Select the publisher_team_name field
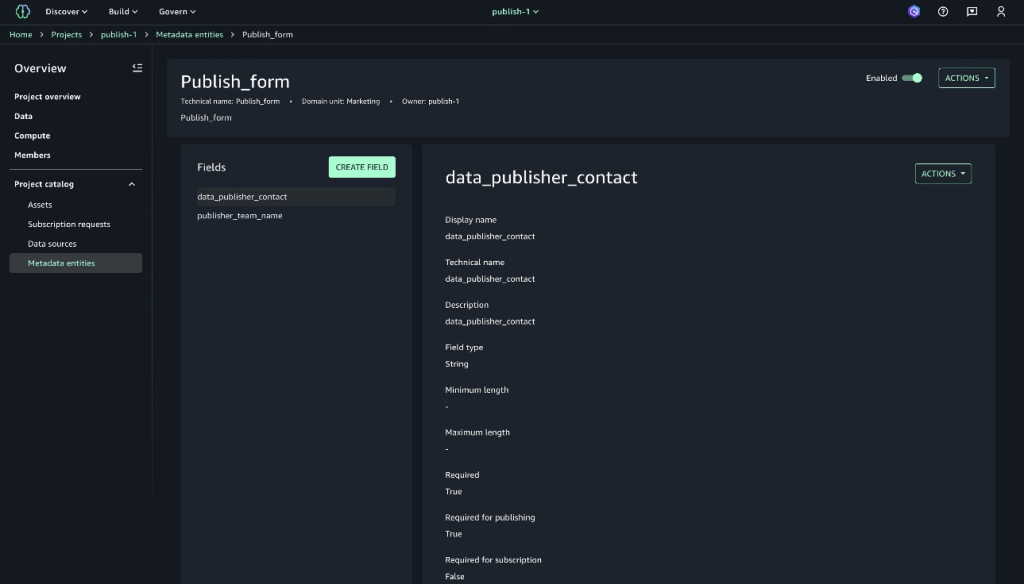This screenshot has height=584, width=1024. point(240,216)
